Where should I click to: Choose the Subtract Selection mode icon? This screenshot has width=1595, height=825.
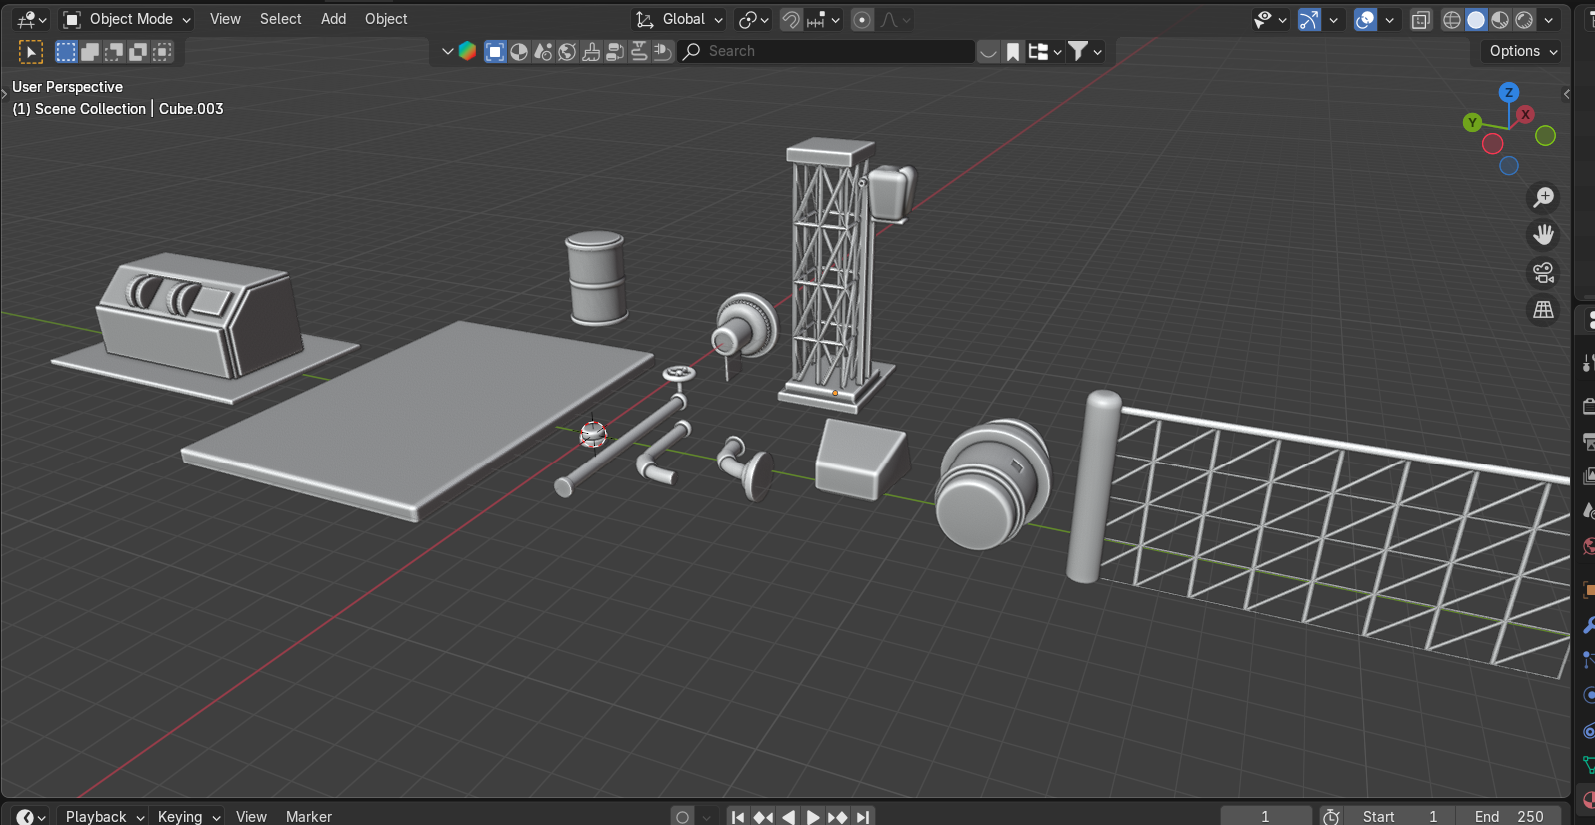pyautogui.click(x=114, y=52)
